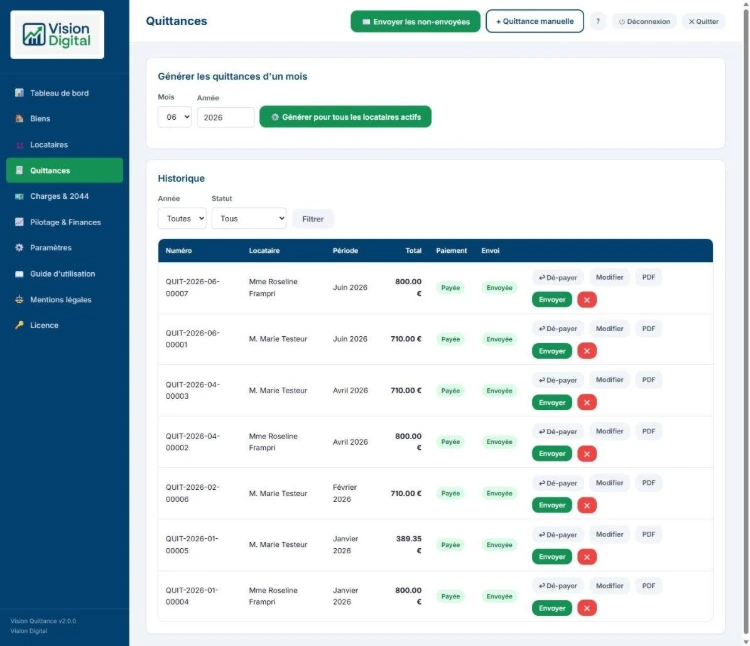Click the Période column header
Screen dimensions: 750x646
click(x=345, y=251)
